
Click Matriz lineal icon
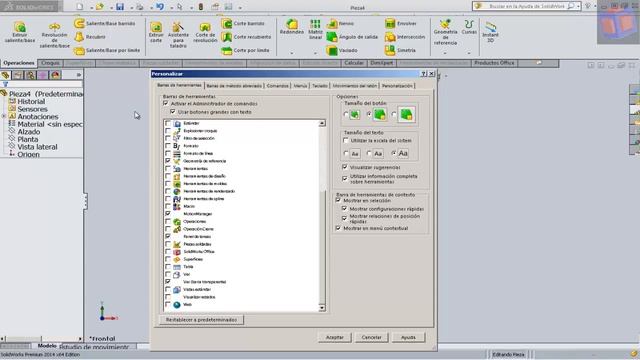[315, 24]
